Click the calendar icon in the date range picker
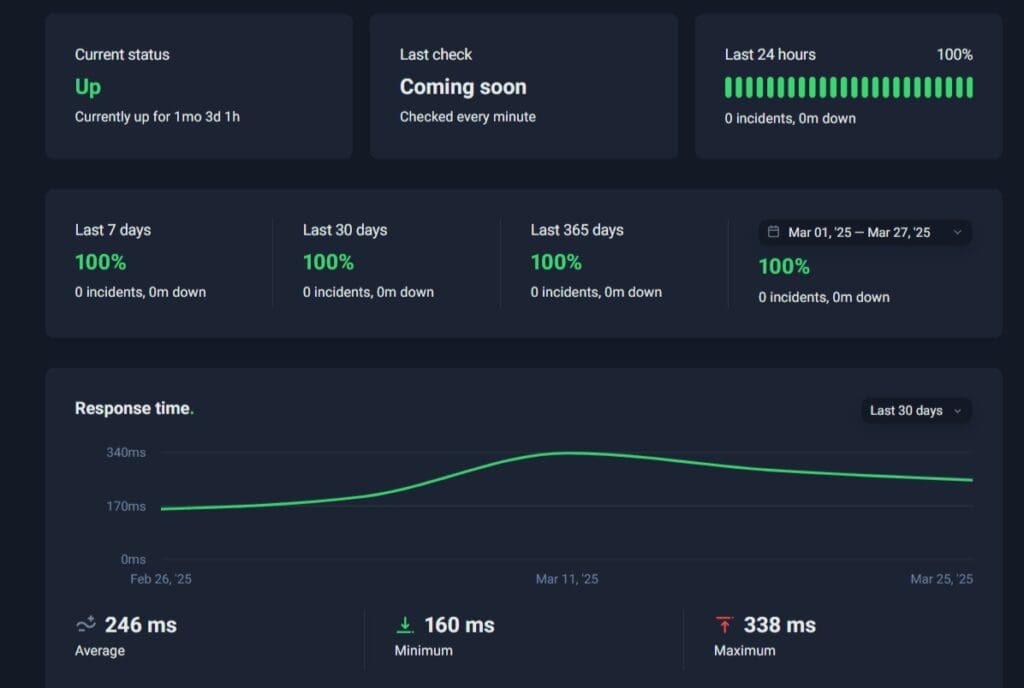 click(774, 231)
